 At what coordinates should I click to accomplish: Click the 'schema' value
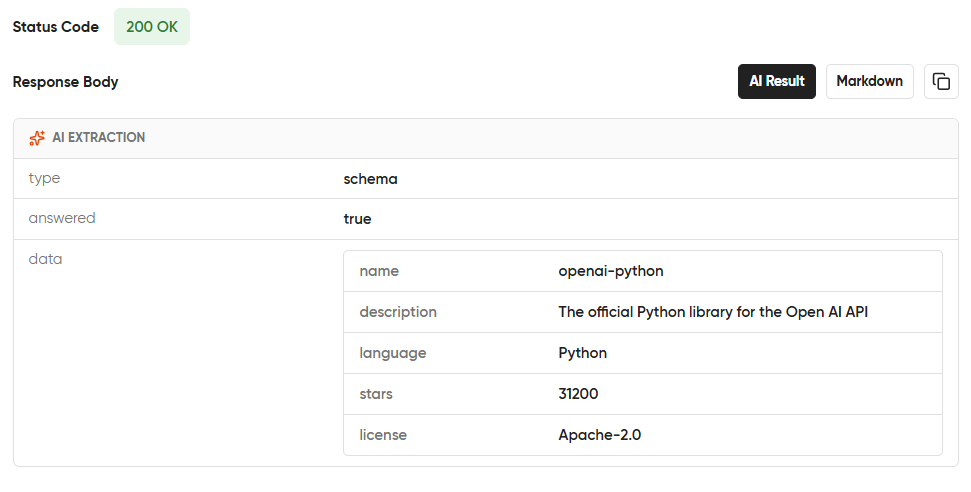370,179
